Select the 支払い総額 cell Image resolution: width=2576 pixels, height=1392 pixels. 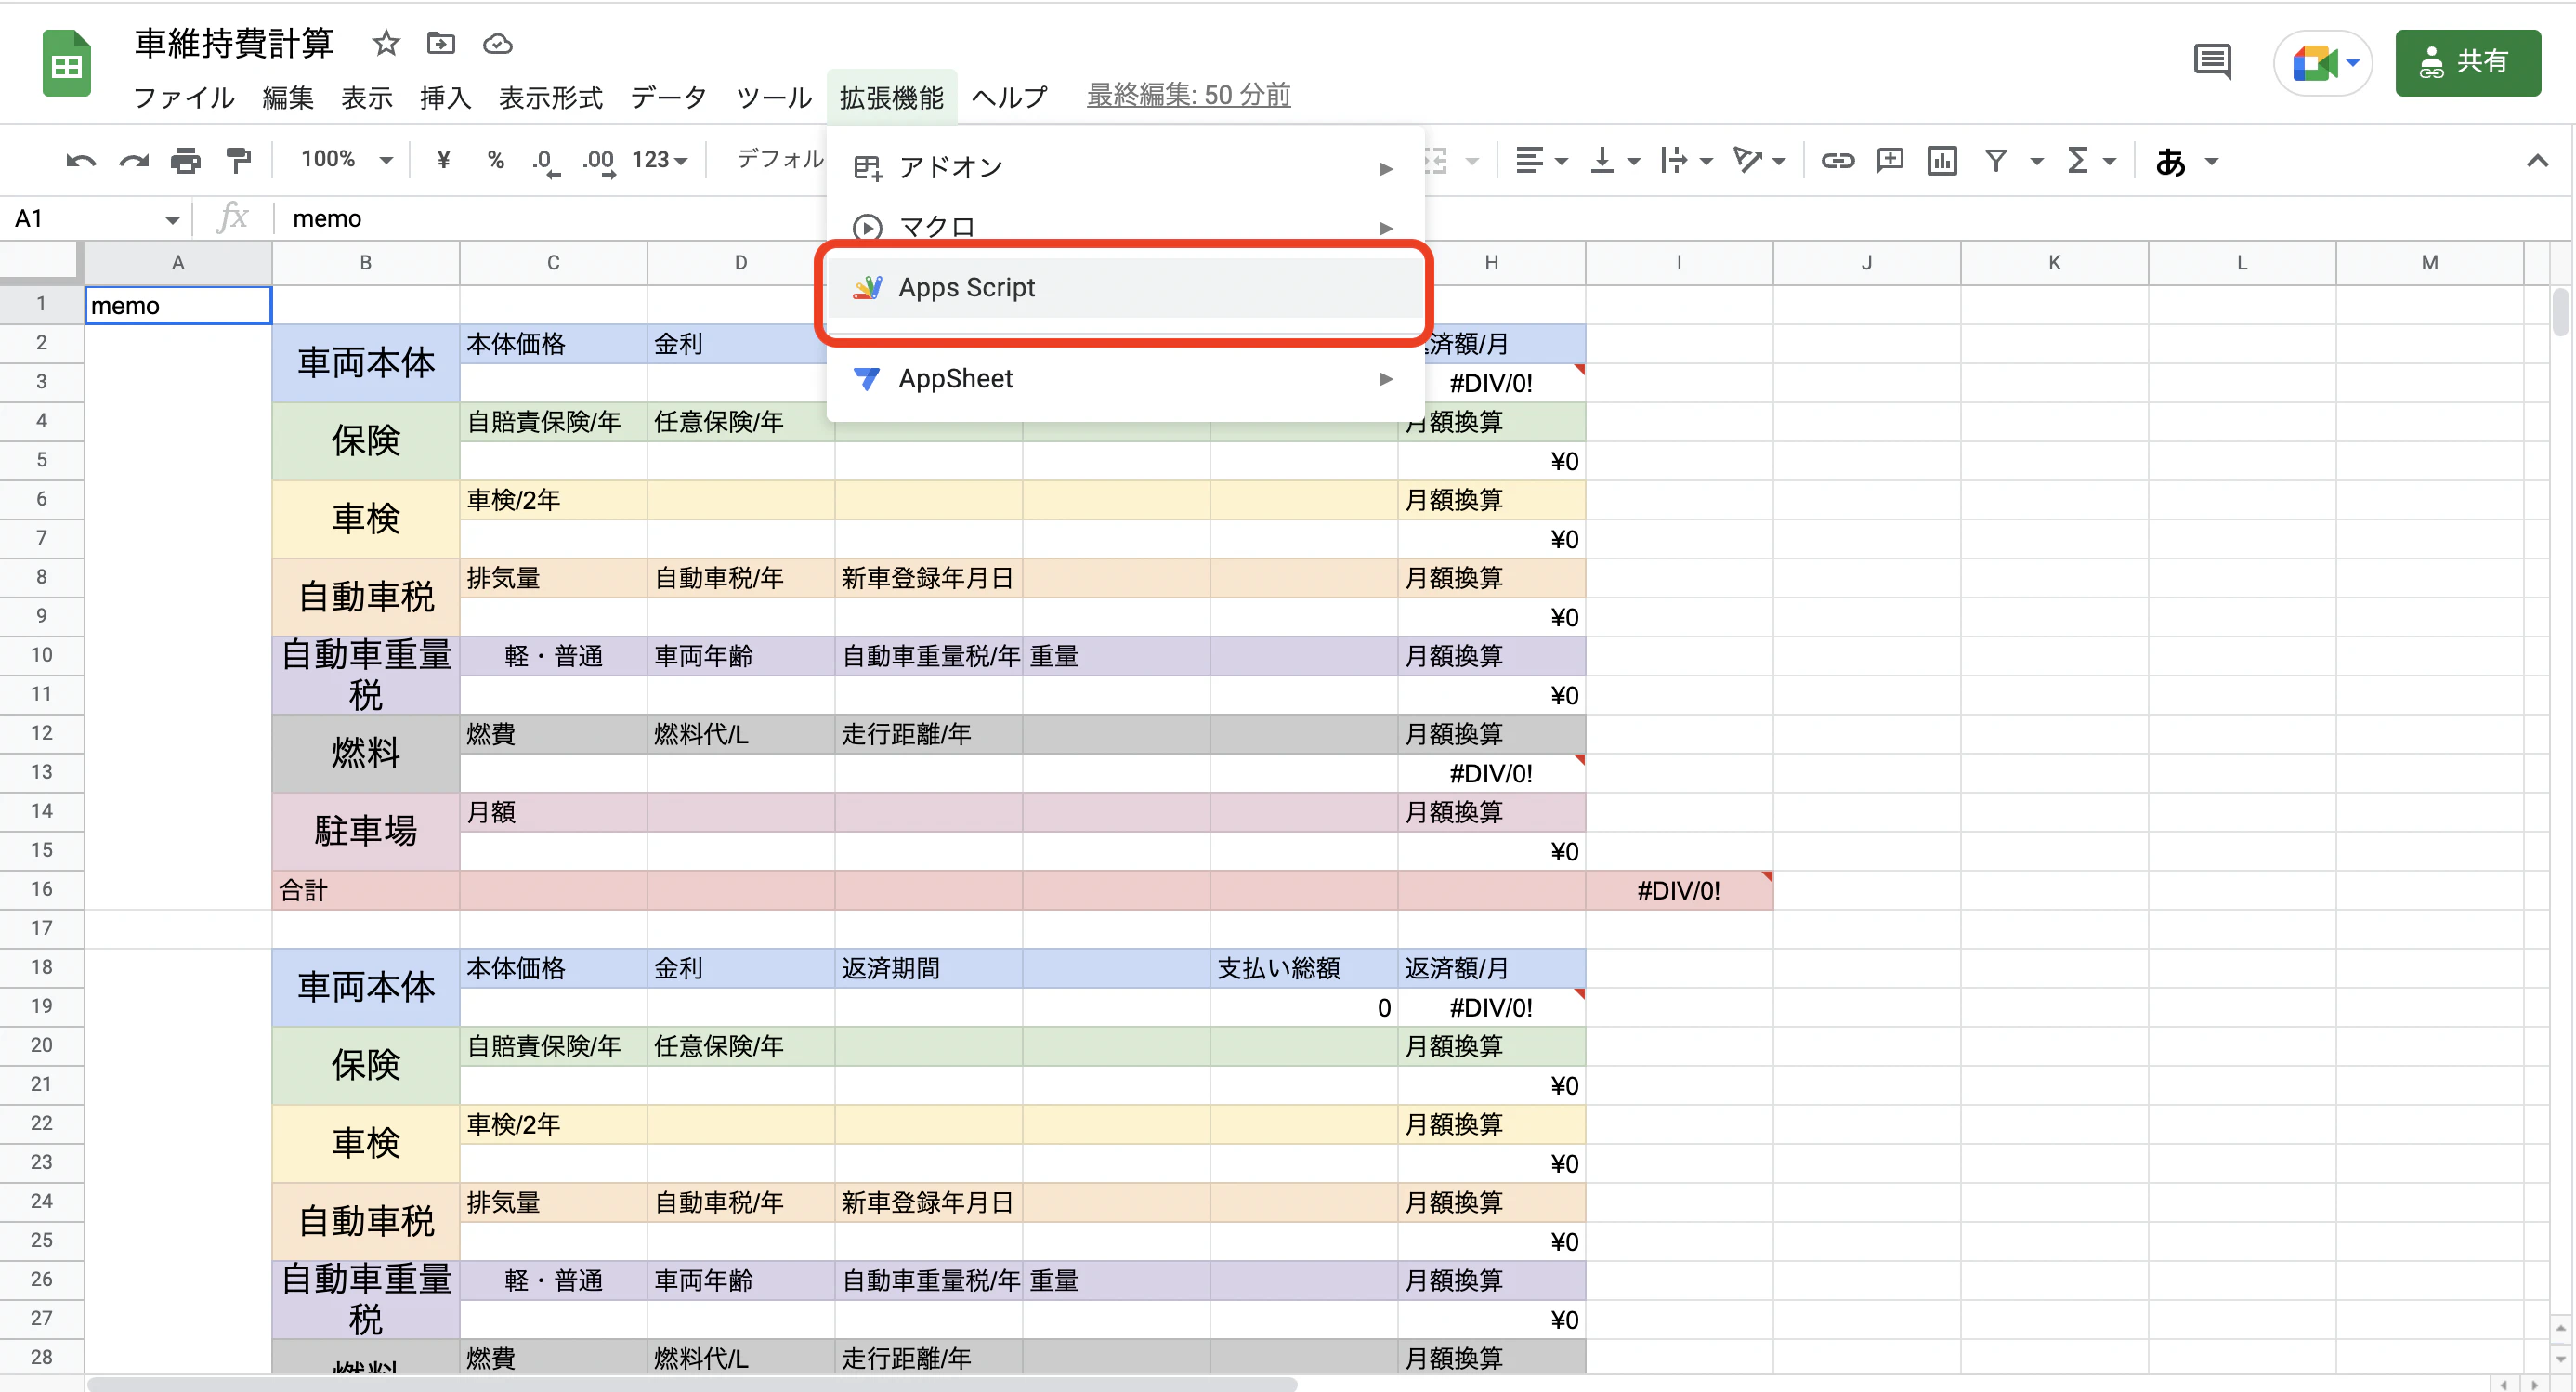(1303, 968)
